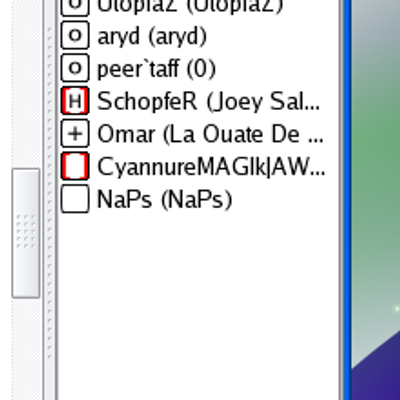Select user CyannureMAGIk|AW... entry
The image size is (400, 400).
tap(211, 167)
